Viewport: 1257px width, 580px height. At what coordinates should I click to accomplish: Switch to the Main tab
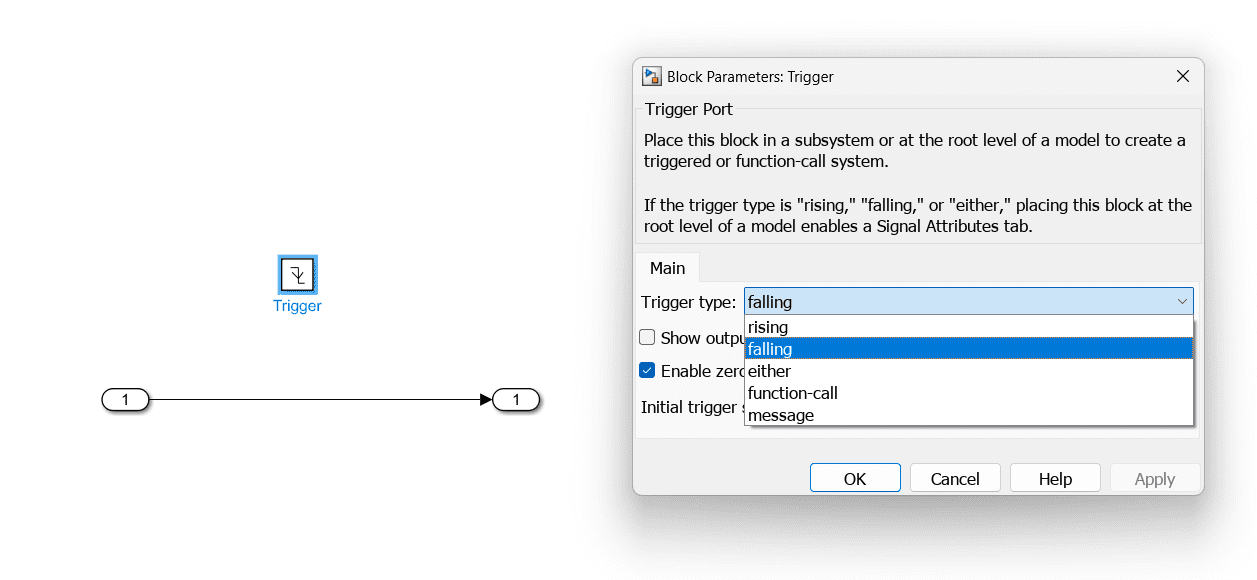[667, 268]
